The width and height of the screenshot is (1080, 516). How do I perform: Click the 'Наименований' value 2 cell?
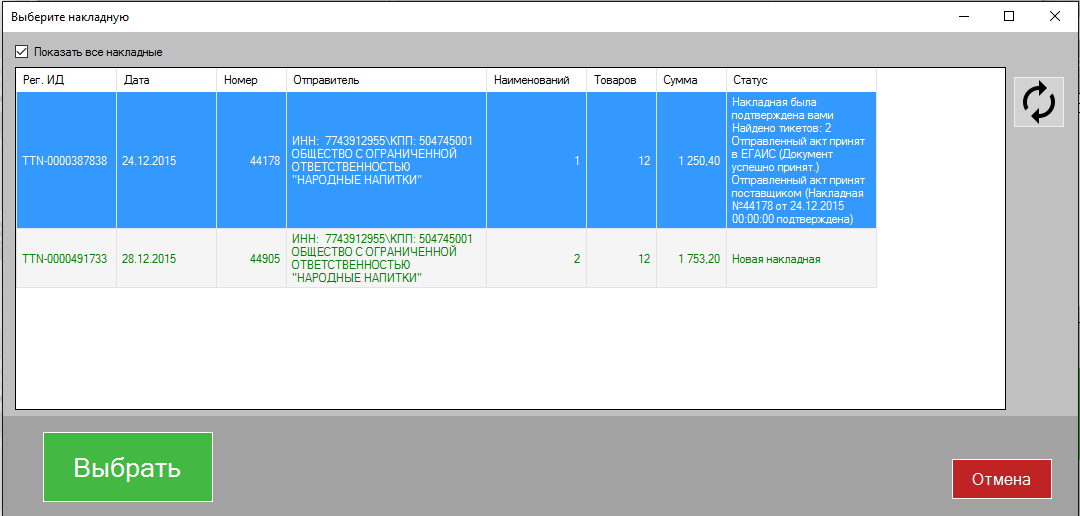click(537, 258)
